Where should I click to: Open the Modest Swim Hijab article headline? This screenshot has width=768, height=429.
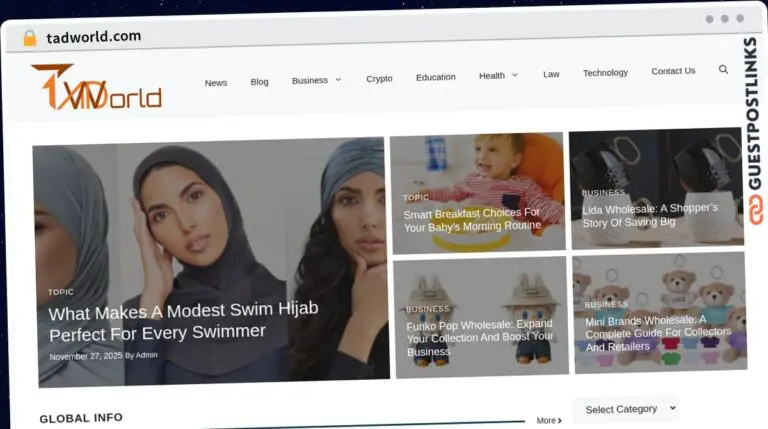click(183, 321)
